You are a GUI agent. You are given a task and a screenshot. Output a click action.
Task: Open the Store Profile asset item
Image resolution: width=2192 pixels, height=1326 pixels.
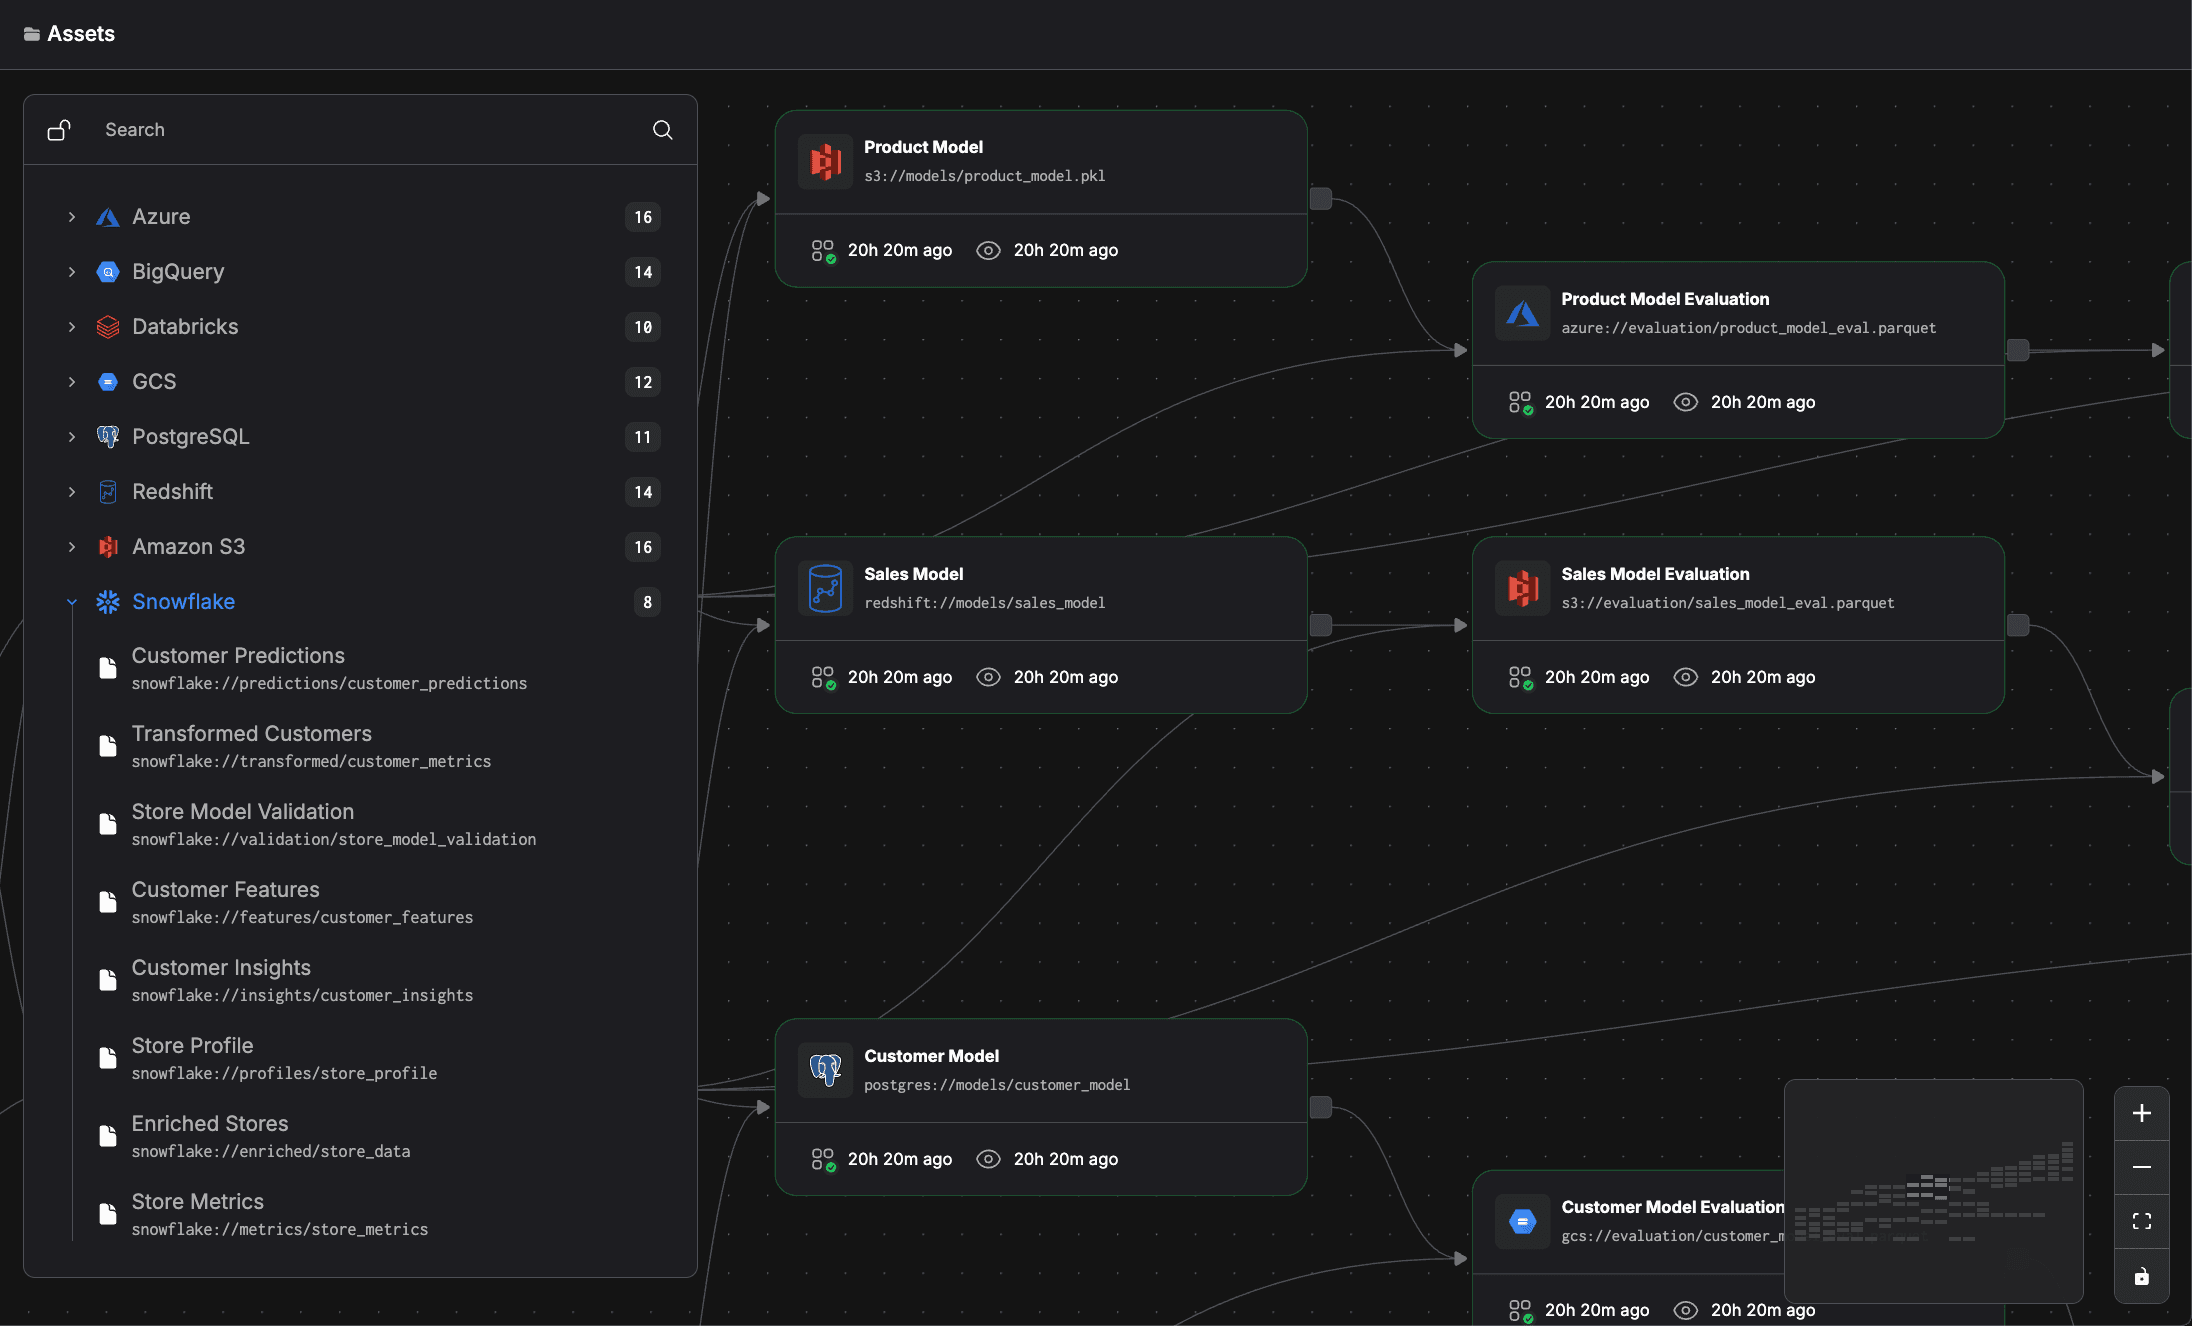192,1046
